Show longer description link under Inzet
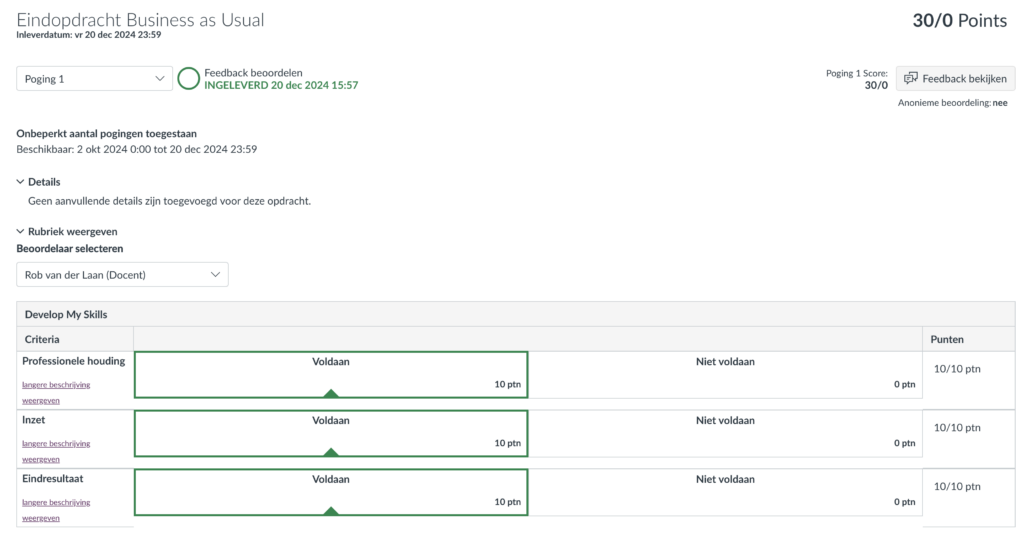 (56, 451)
